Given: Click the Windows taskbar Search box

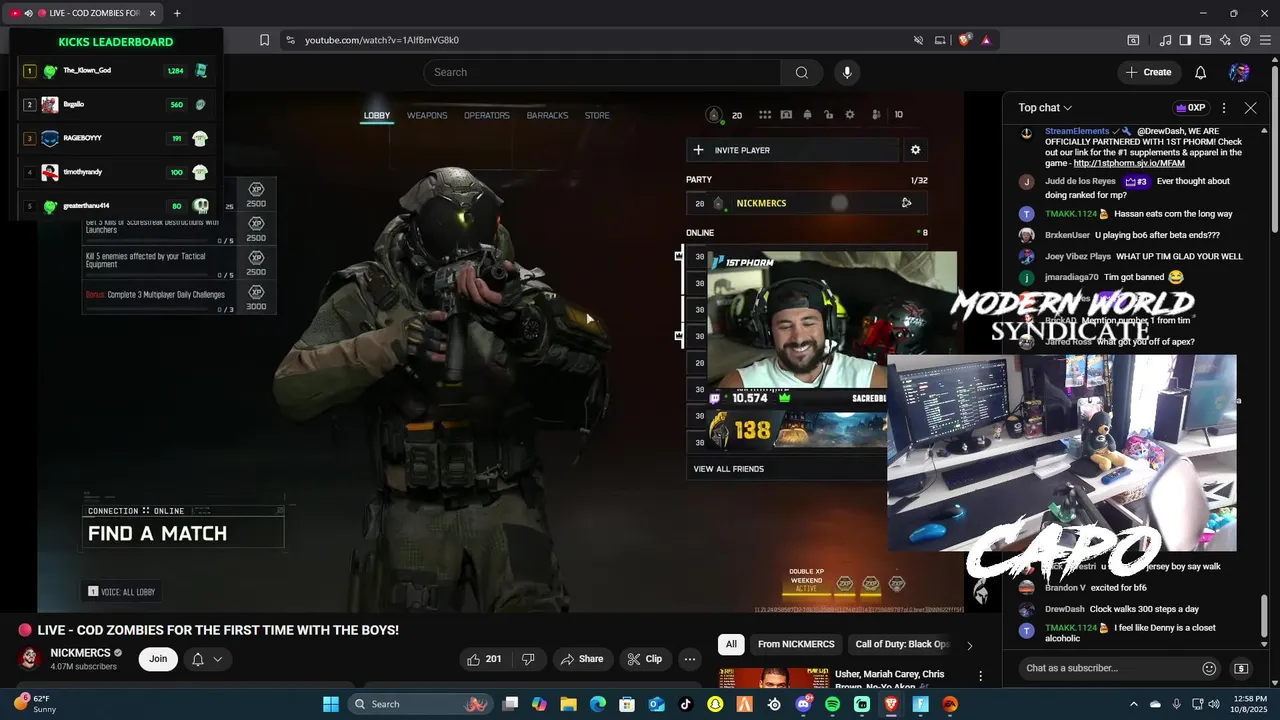Looking at the screenshot, I should tap(419, 704).
